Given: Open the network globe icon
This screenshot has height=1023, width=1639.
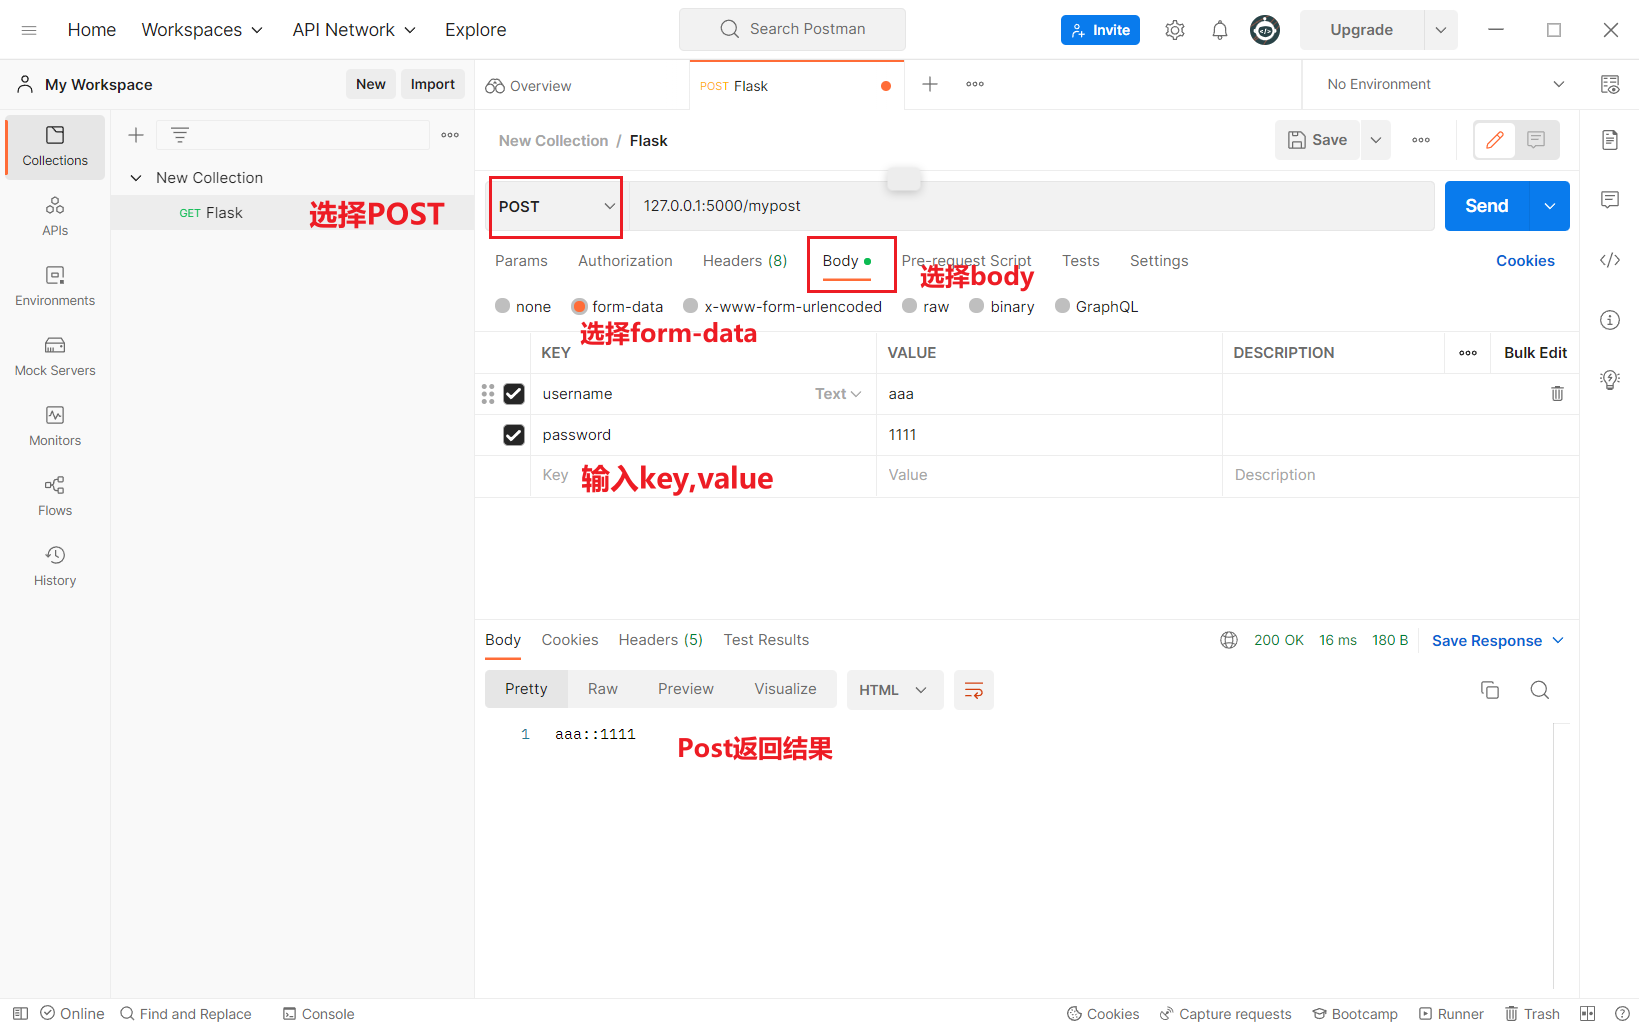Looking at the screenshot, I should (x=1229, y=640).
